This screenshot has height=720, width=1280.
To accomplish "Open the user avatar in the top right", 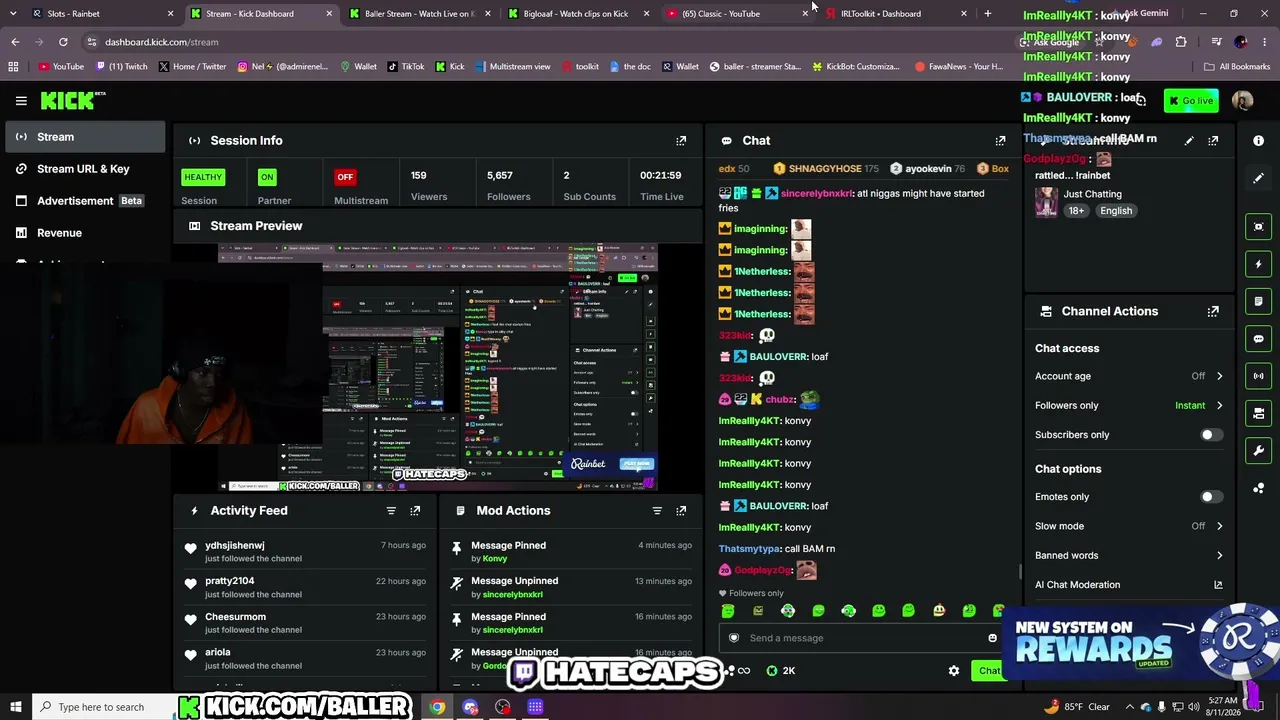I will [1242, 101].
